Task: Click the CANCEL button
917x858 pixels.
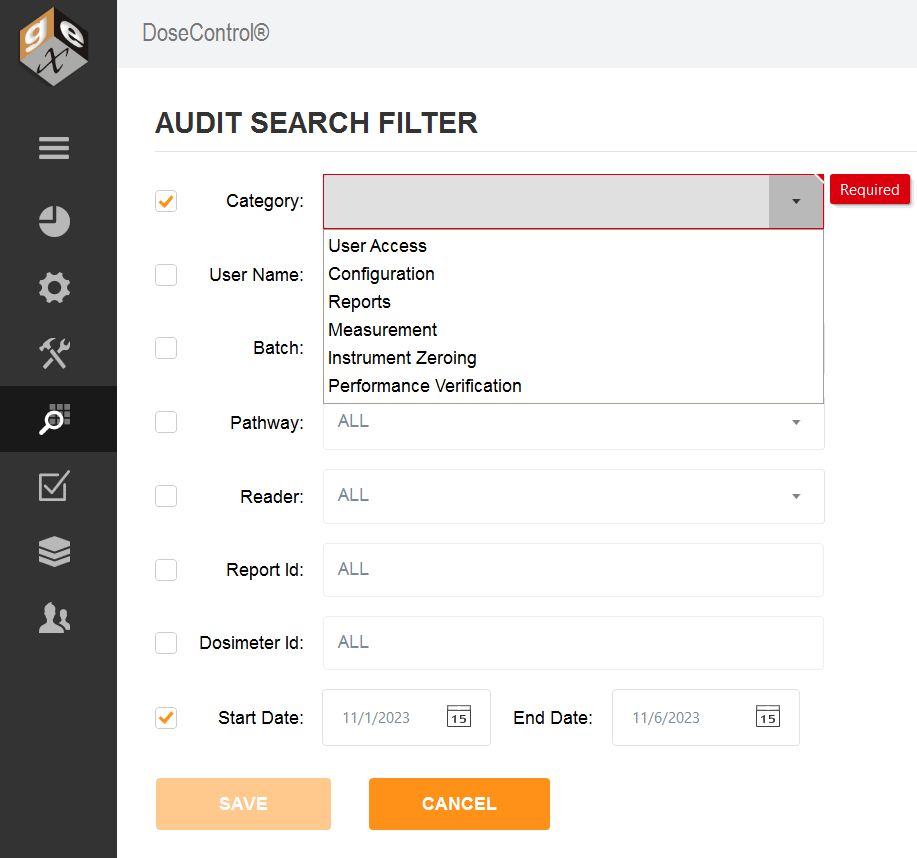Action: coord(459,804)
